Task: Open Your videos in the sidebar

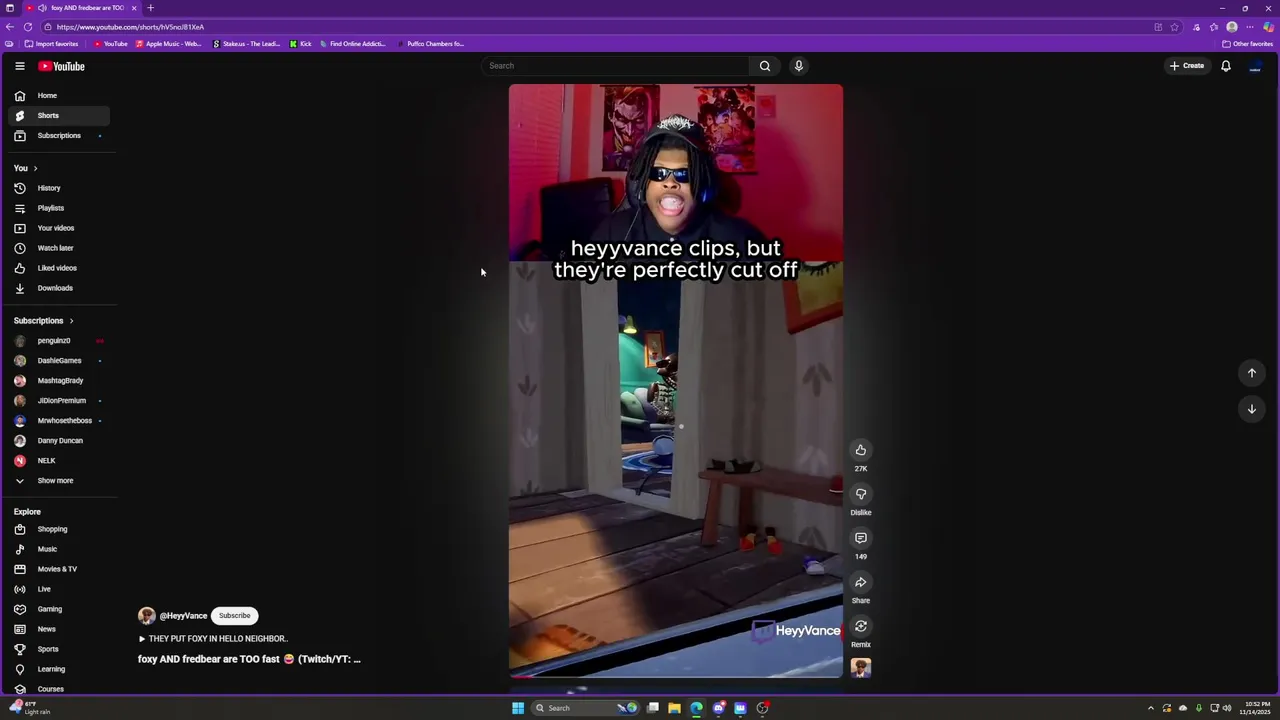Action: (60, 228)
